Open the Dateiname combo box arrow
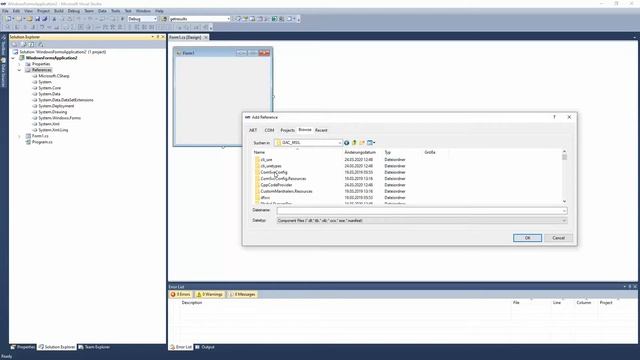Viewport: 640px width, 360px height. 564,211
